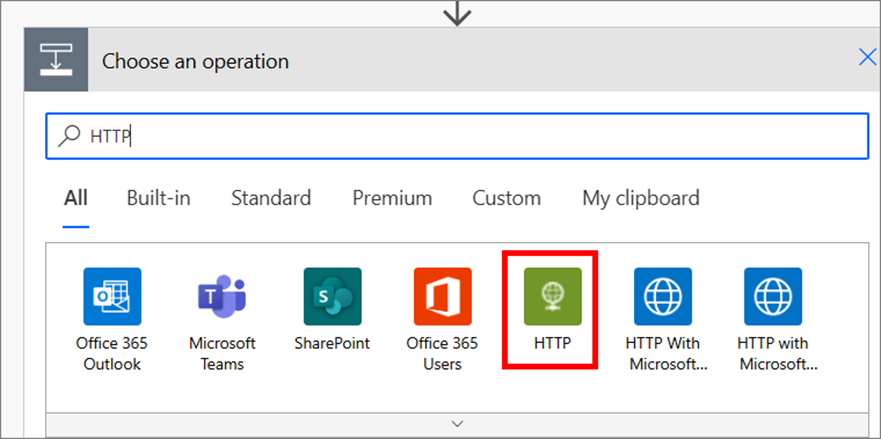Go to the Custom tab

click(507, 198)
